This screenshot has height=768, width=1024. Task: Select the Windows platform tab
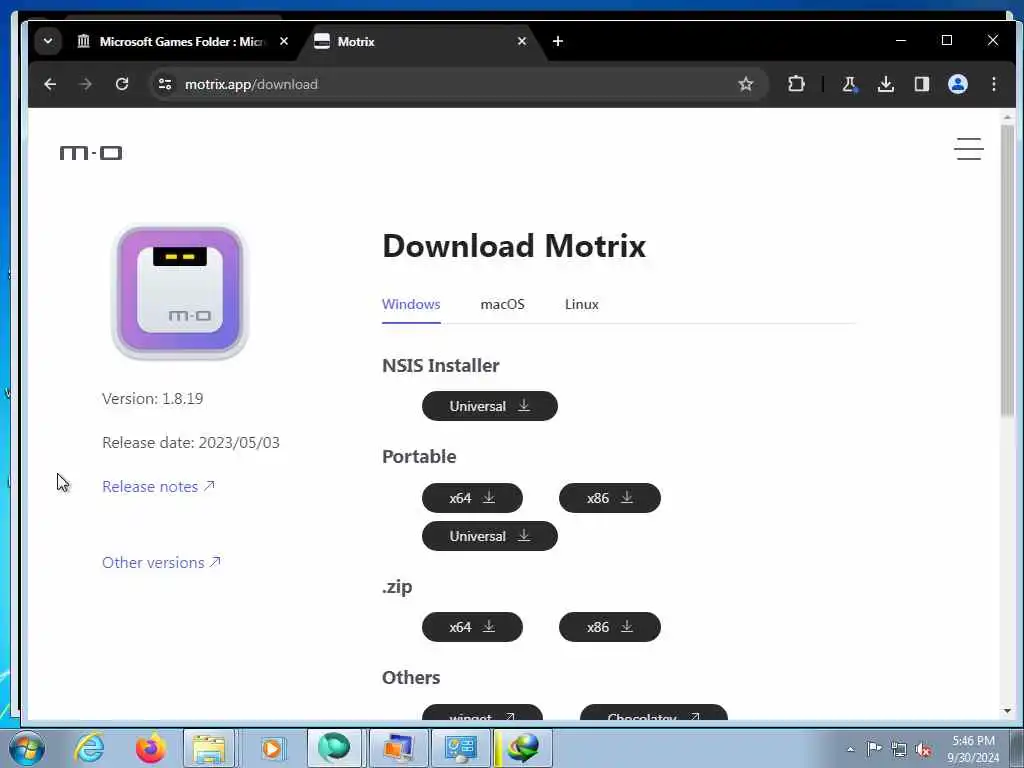tap(411, 304)
